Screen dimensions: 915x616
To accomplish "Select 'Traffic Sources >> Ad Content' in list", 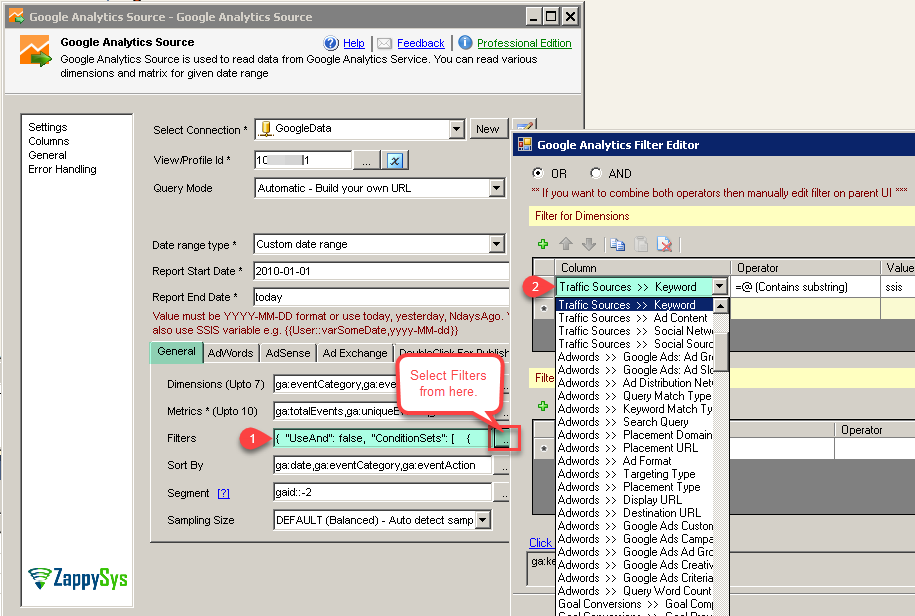I will [634, 318].
